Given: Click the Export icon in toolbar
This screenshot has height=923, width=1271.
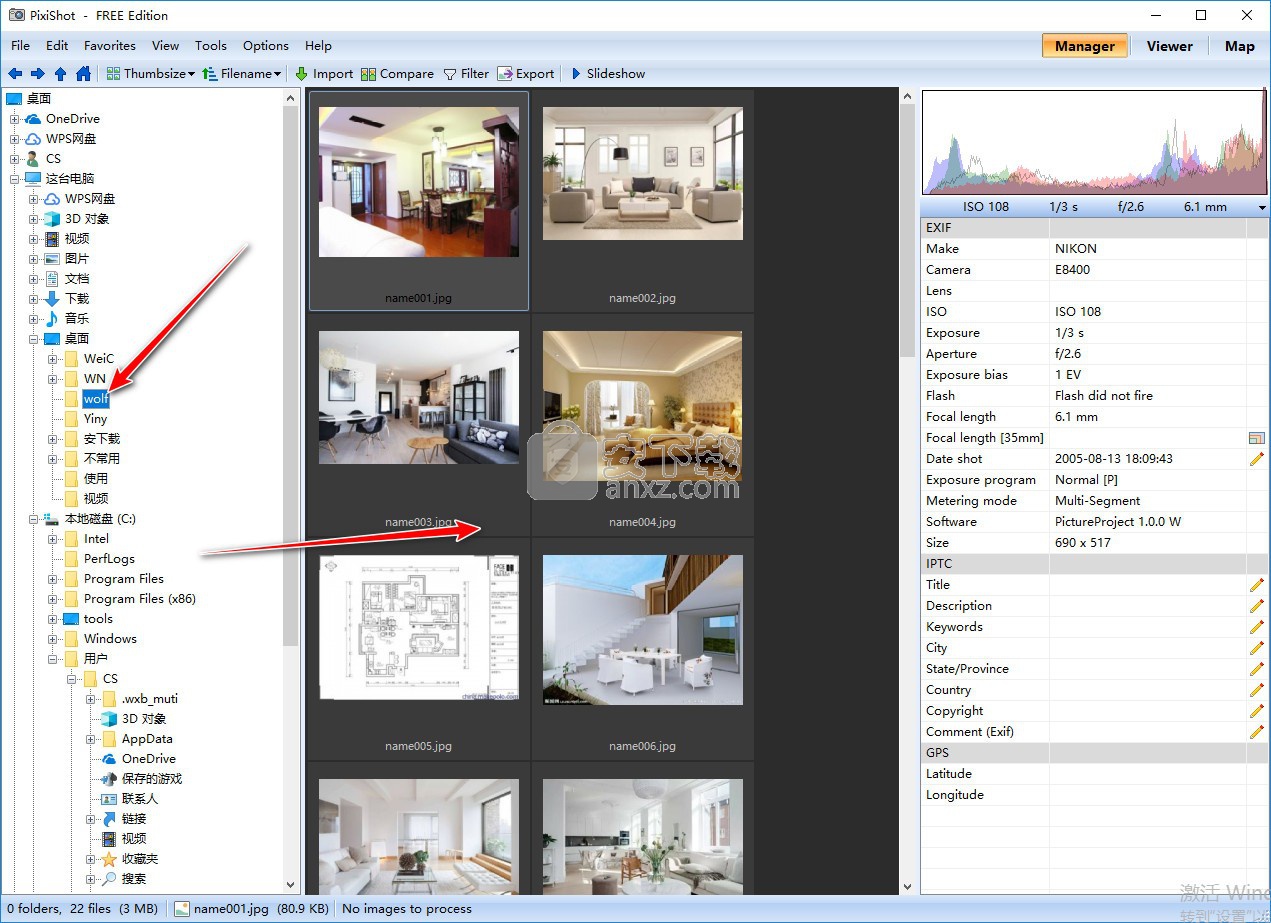Looking at the screenshot, I should pos(505,74).
